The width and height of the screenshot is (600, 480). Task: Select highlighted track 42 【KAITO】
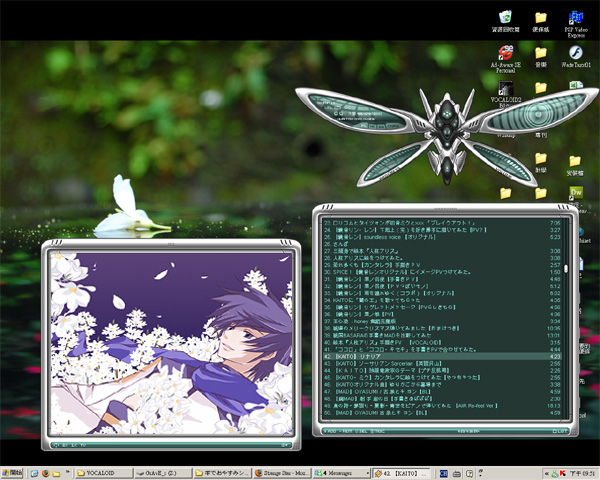[442, 356]
